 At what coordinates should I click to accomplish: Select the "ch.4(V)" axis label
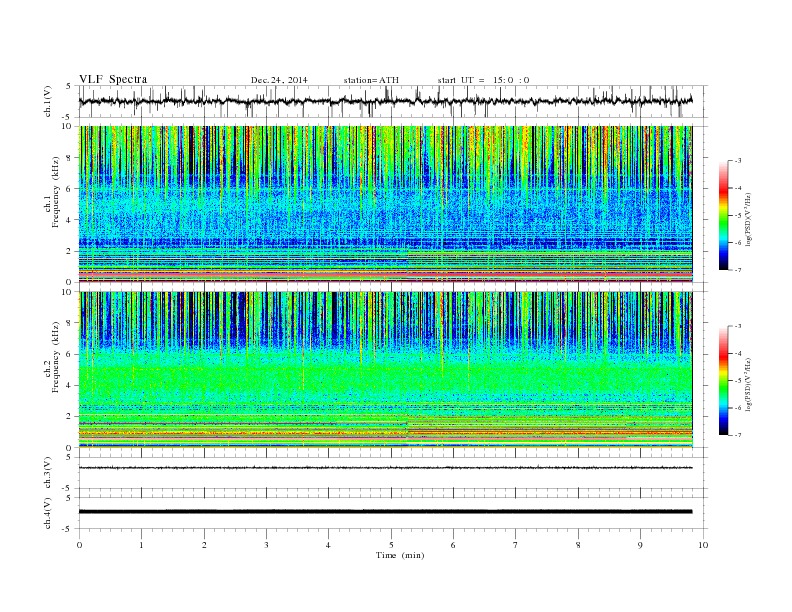point(48,513)
